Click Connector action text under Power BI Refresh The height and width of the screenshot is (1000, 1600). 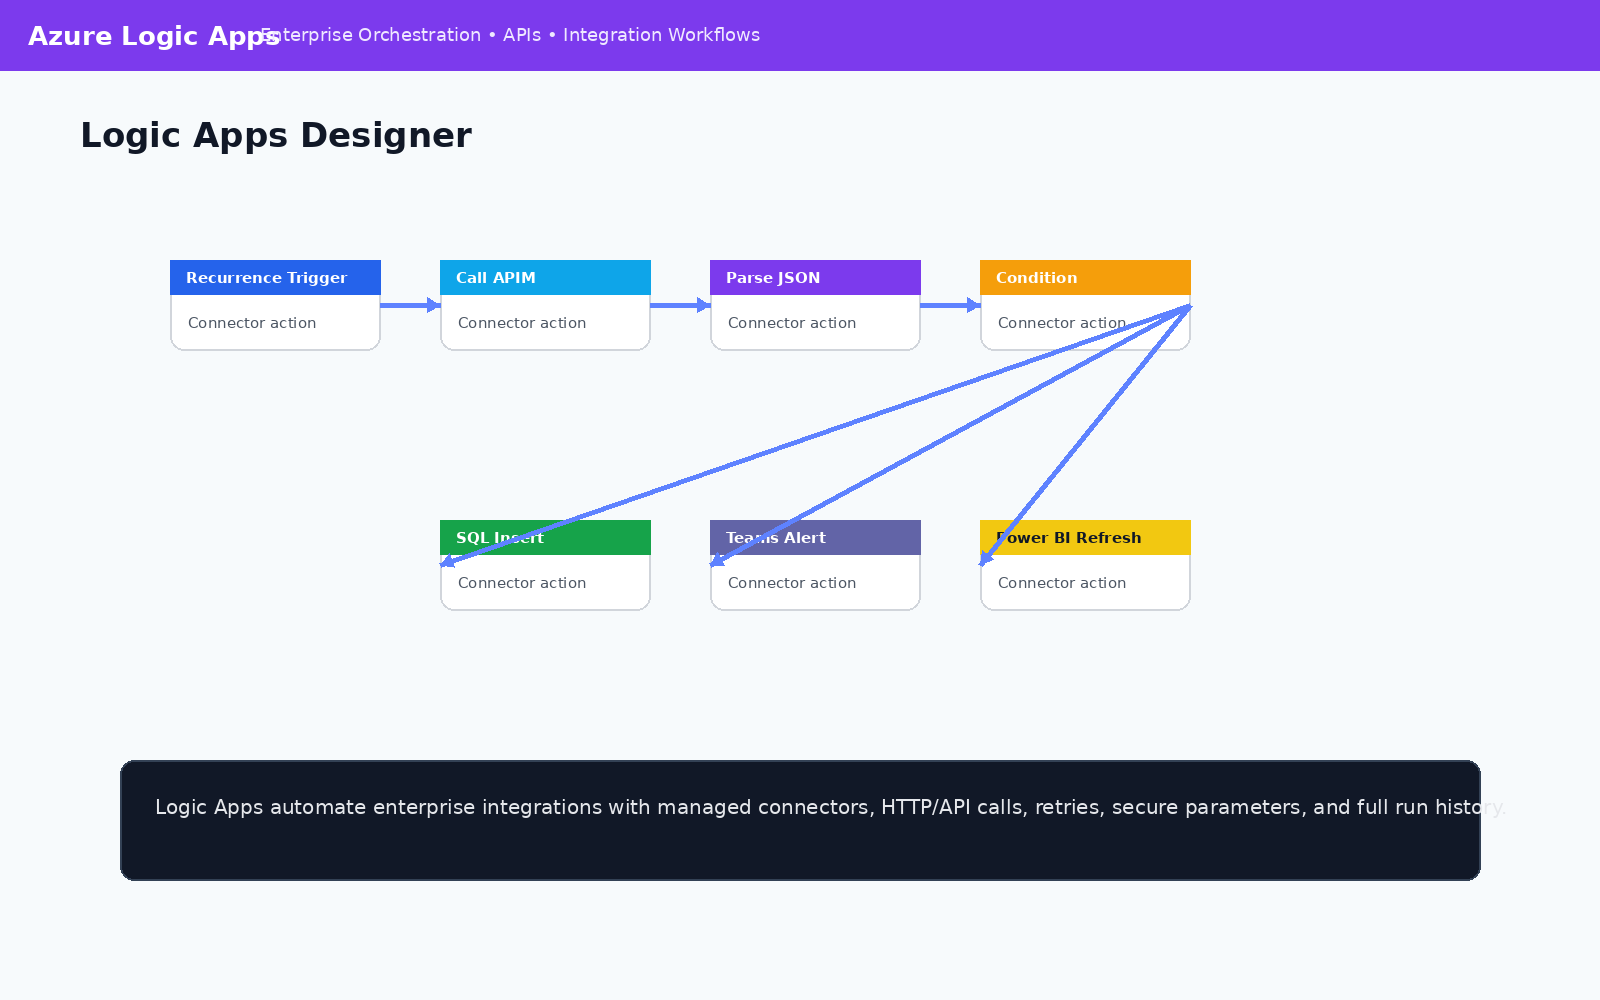(1062, 583)
